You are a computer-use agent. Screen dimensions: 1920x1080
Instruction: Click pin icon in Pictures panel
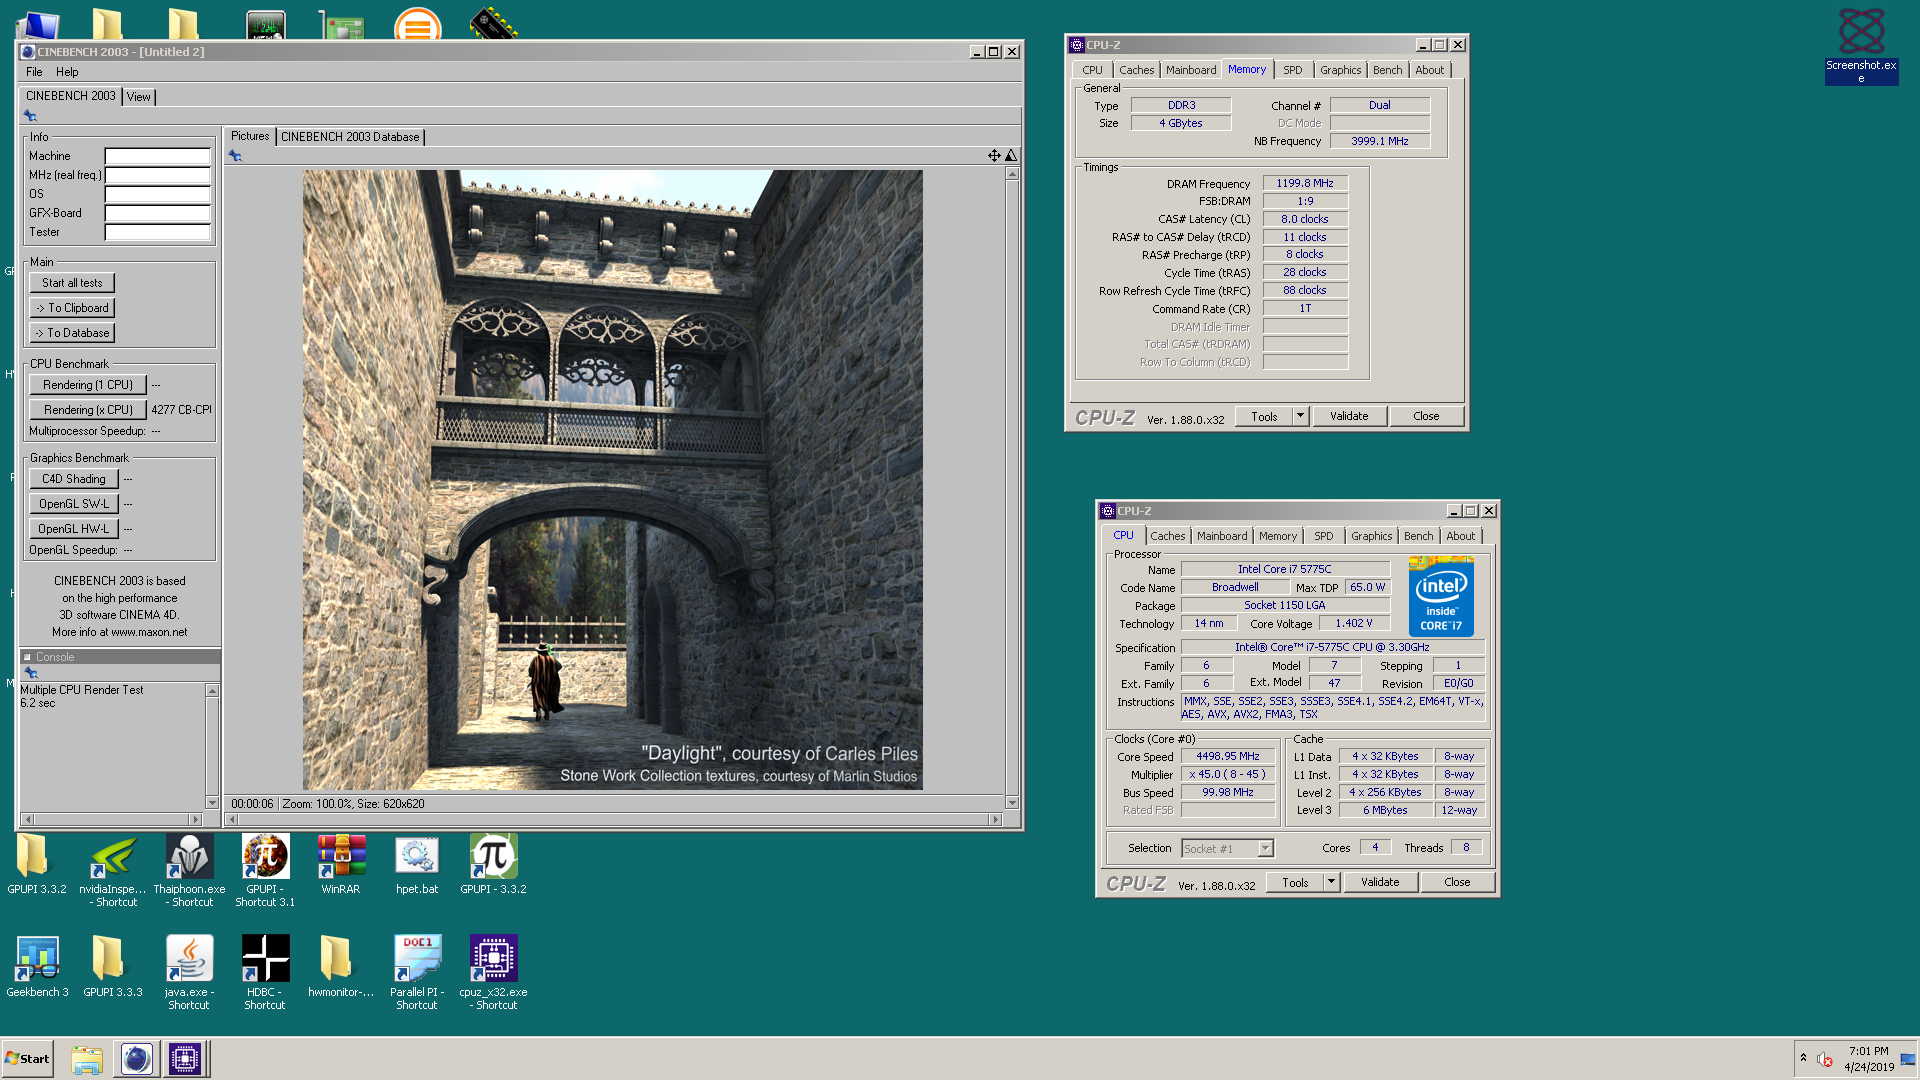tap(235, 156)
